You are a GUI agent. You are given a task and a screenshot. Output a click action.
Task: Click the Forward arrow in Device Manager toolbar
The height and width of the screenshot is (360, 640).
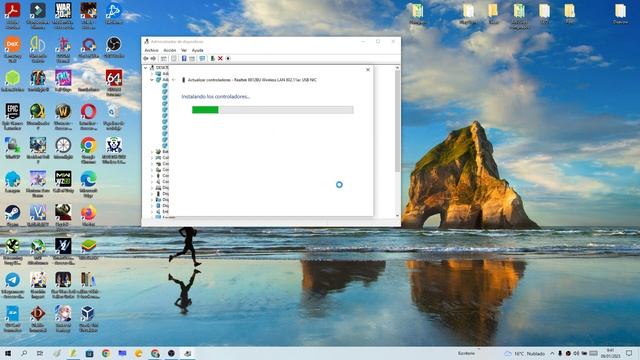[x=153, y=59]
